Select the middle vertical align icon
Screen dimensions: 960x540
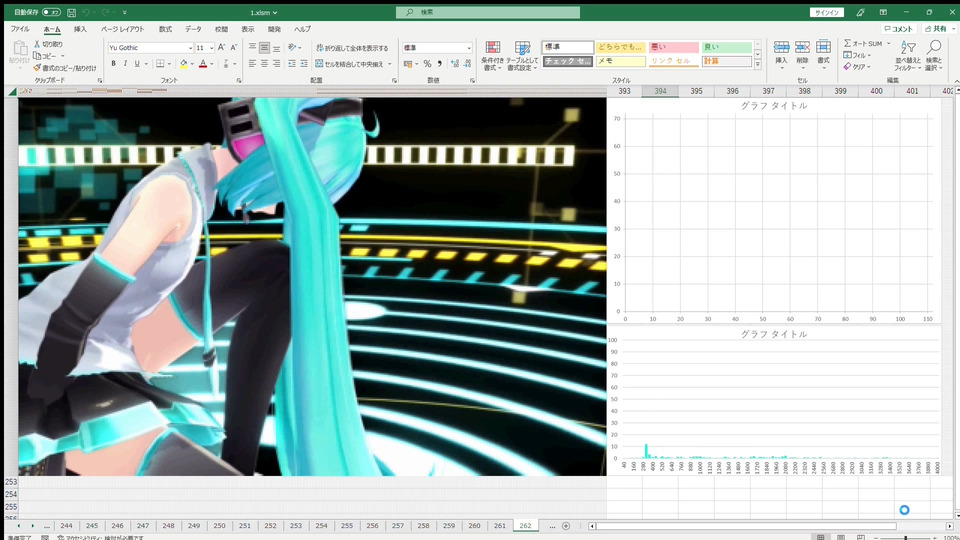(x=264, y=47)
